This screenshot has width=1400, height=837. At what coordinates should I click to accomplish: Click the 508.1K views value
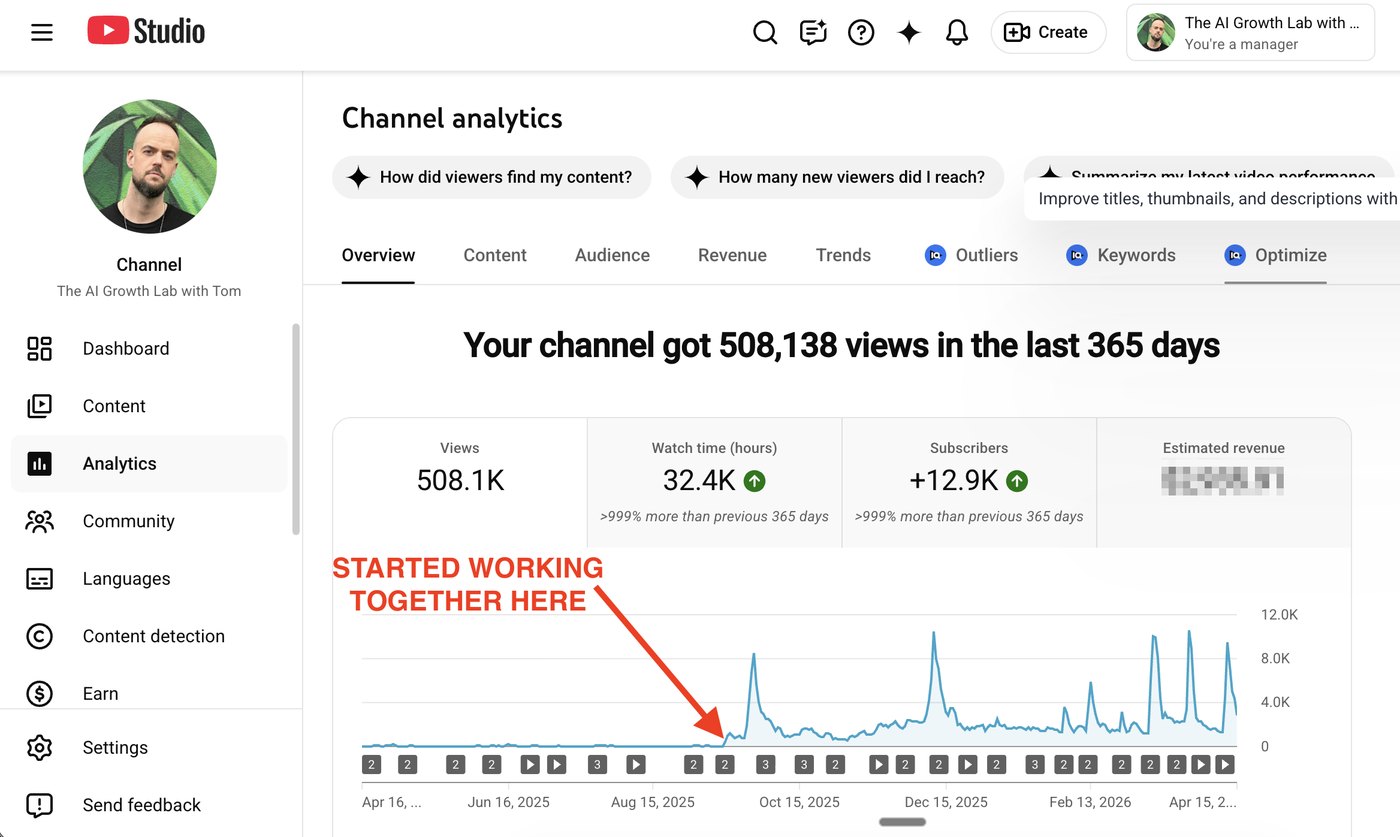(460, 481)
